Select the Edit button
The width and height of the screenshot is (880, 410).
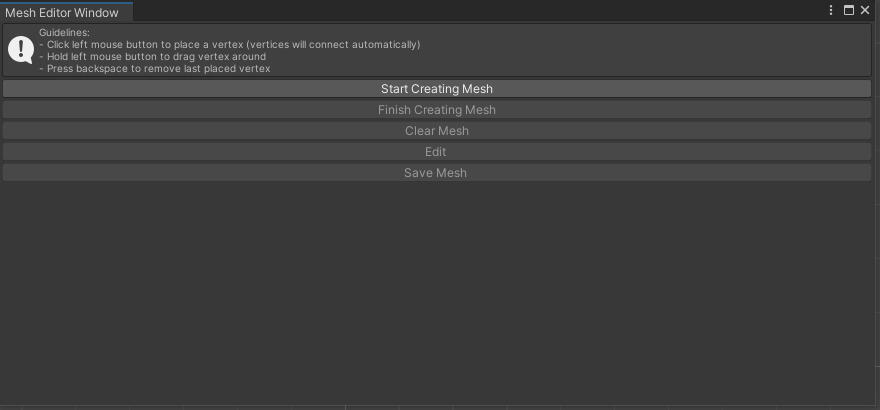click(436, 152)
